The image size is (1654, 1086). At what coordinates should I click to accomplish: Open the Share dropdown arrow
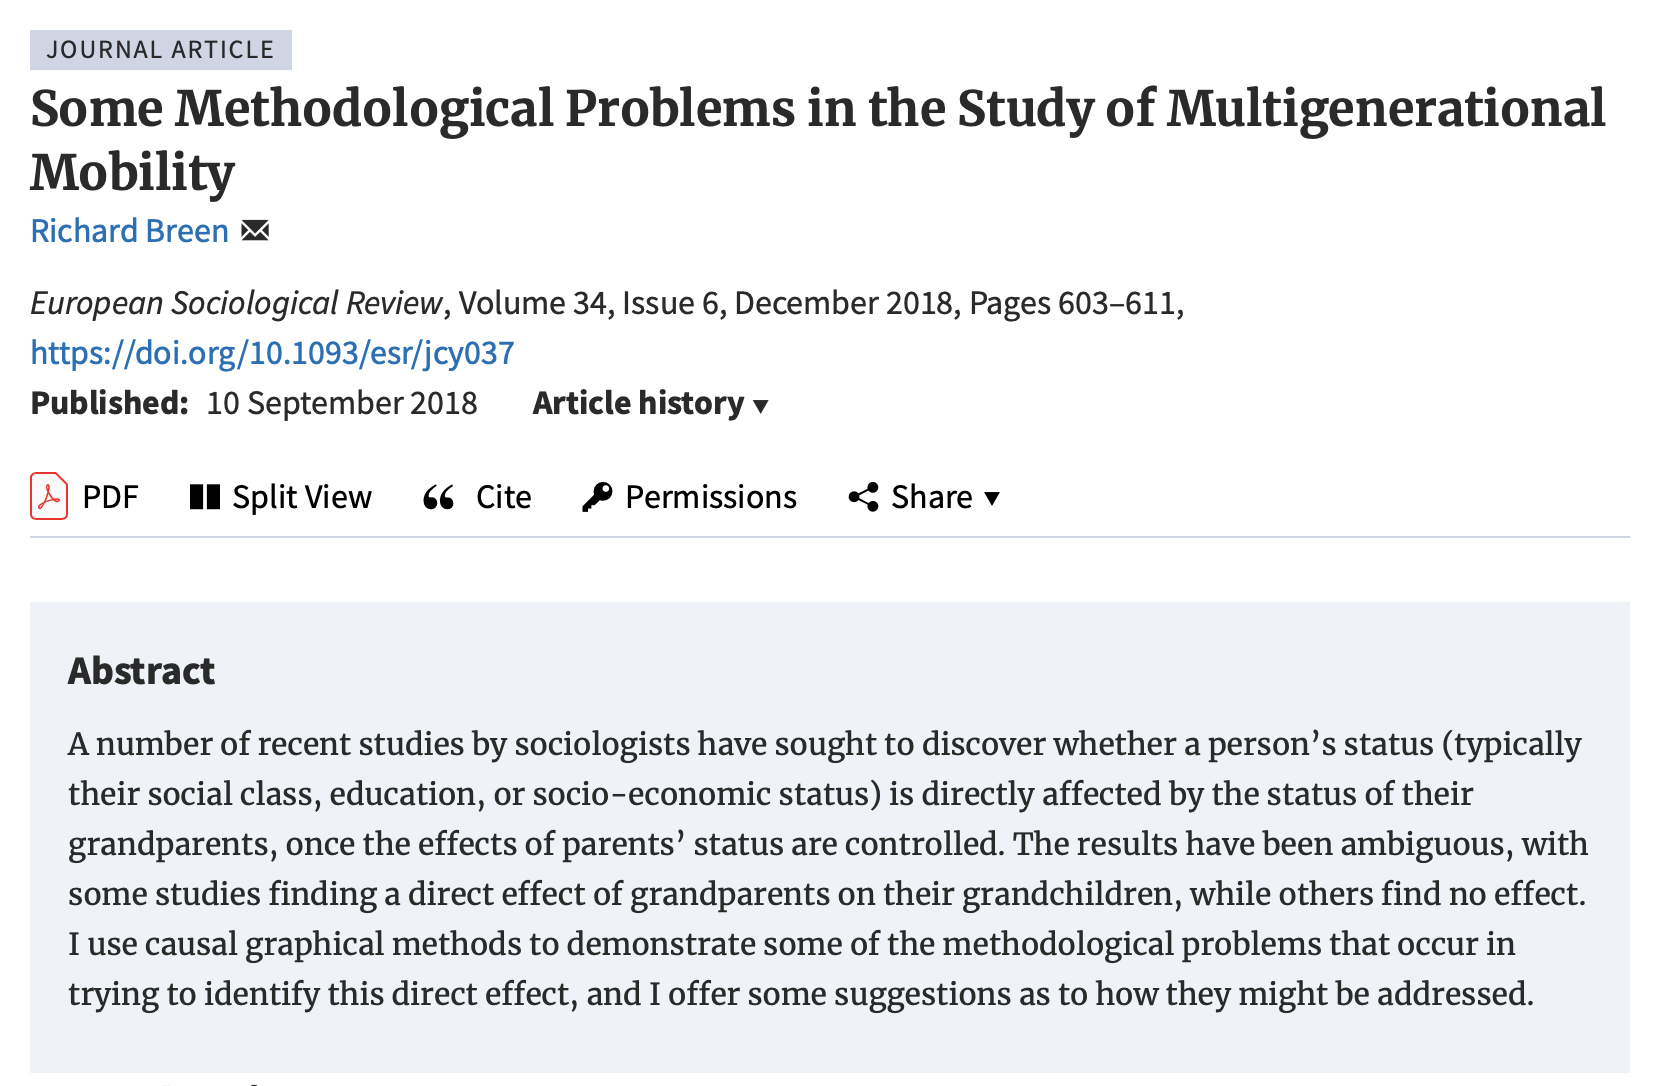pyautogui.click(x=992, y=498)
